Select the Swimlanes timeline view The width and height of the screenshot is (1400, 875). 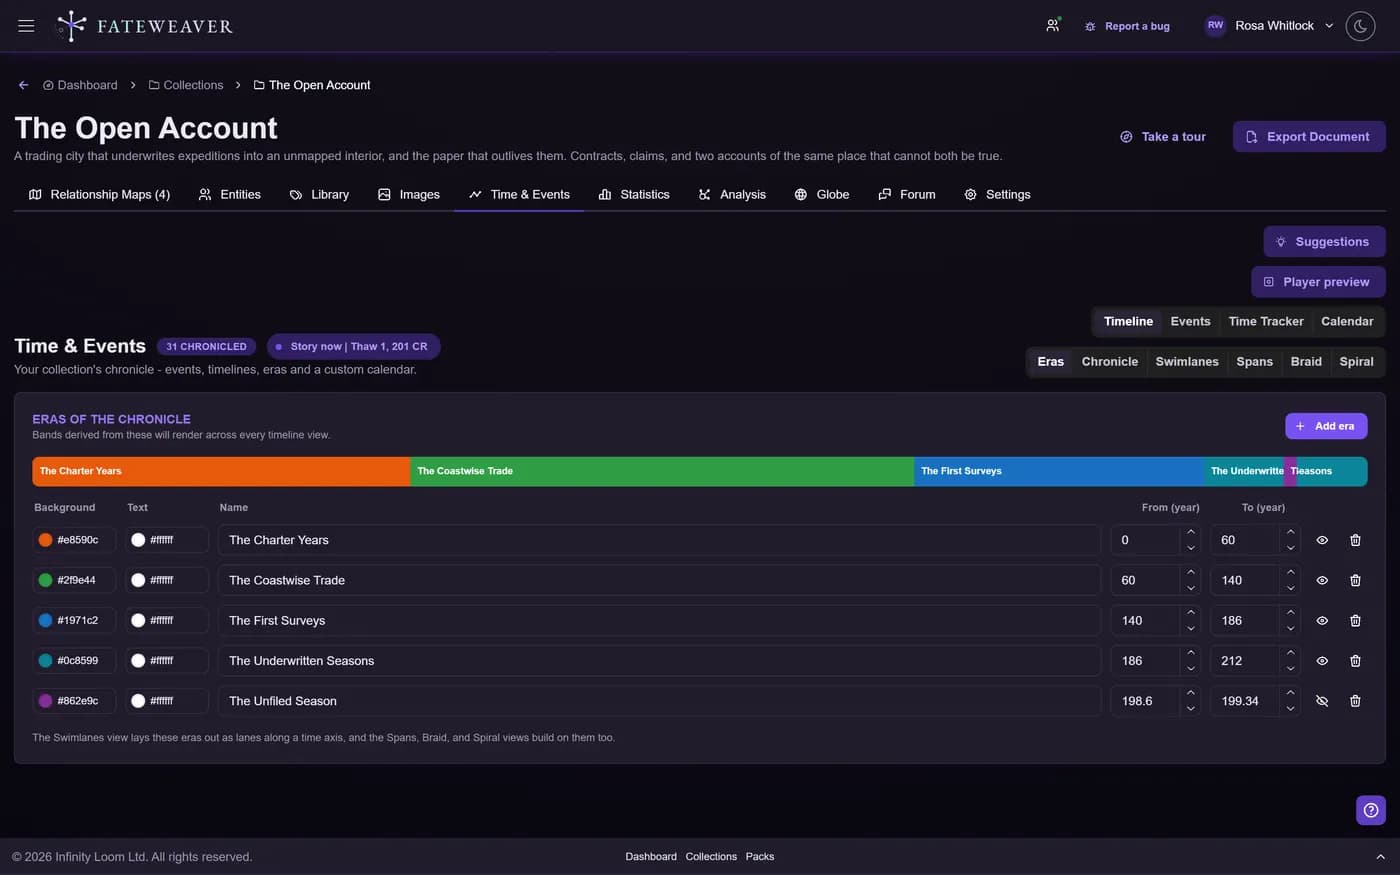click(x=1187, y=362)
